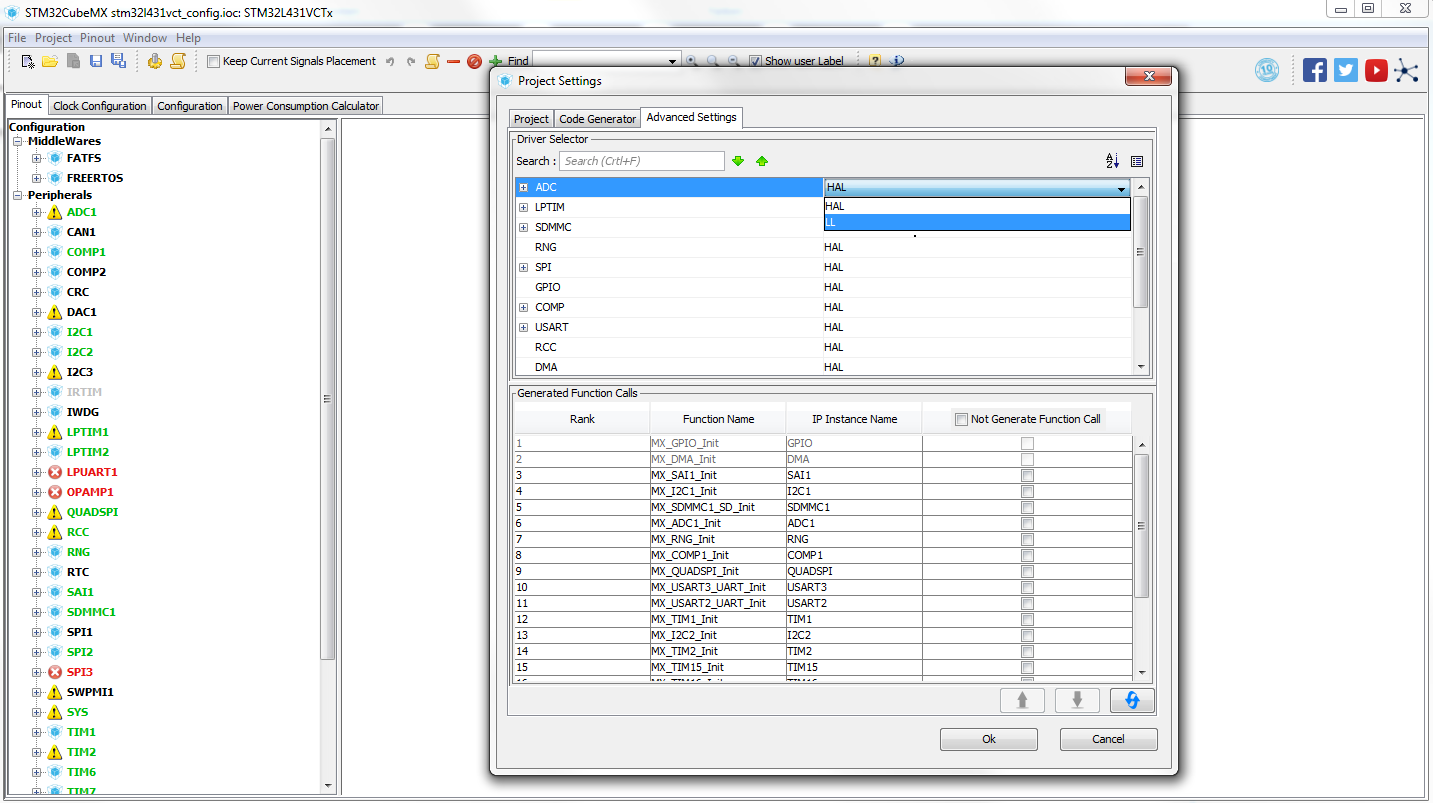The width and height of the screenshot is (1433, 803).
Task: Open the YouTube link icon
Action: pos(1376,70)
